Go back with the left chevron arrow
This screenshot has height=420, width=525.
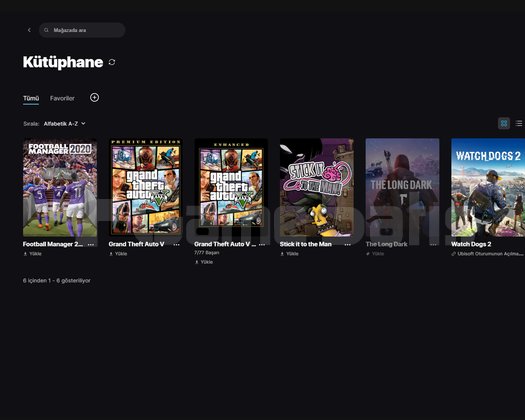tap(29, 30)
